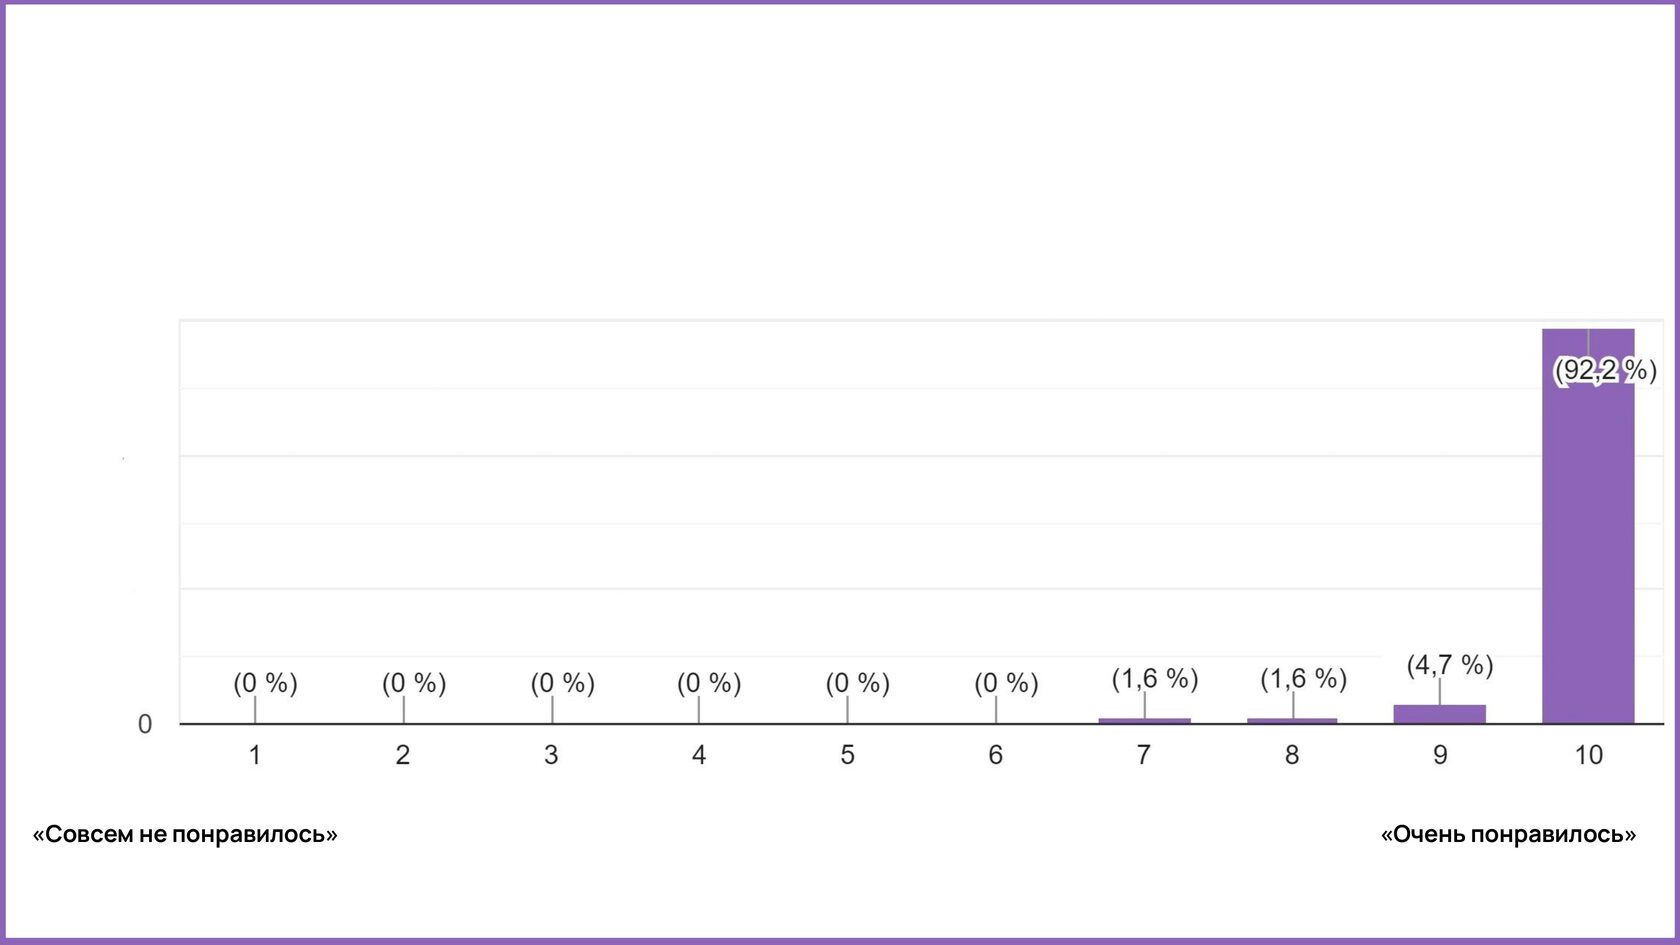Click the "(0 %)" label above rating 6
Image resolution: width=1680 pixels, height=945 pixels.
click(x=1006, y=683)
